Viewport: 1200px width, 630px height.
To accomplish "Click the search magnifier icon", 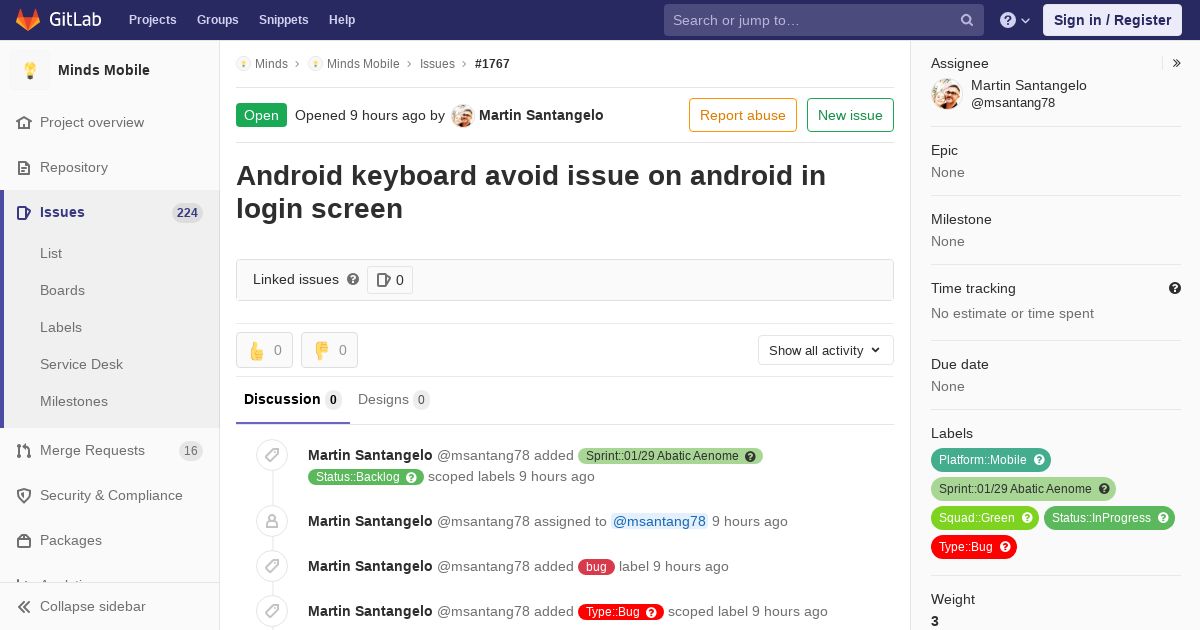I will pos(967,20).
